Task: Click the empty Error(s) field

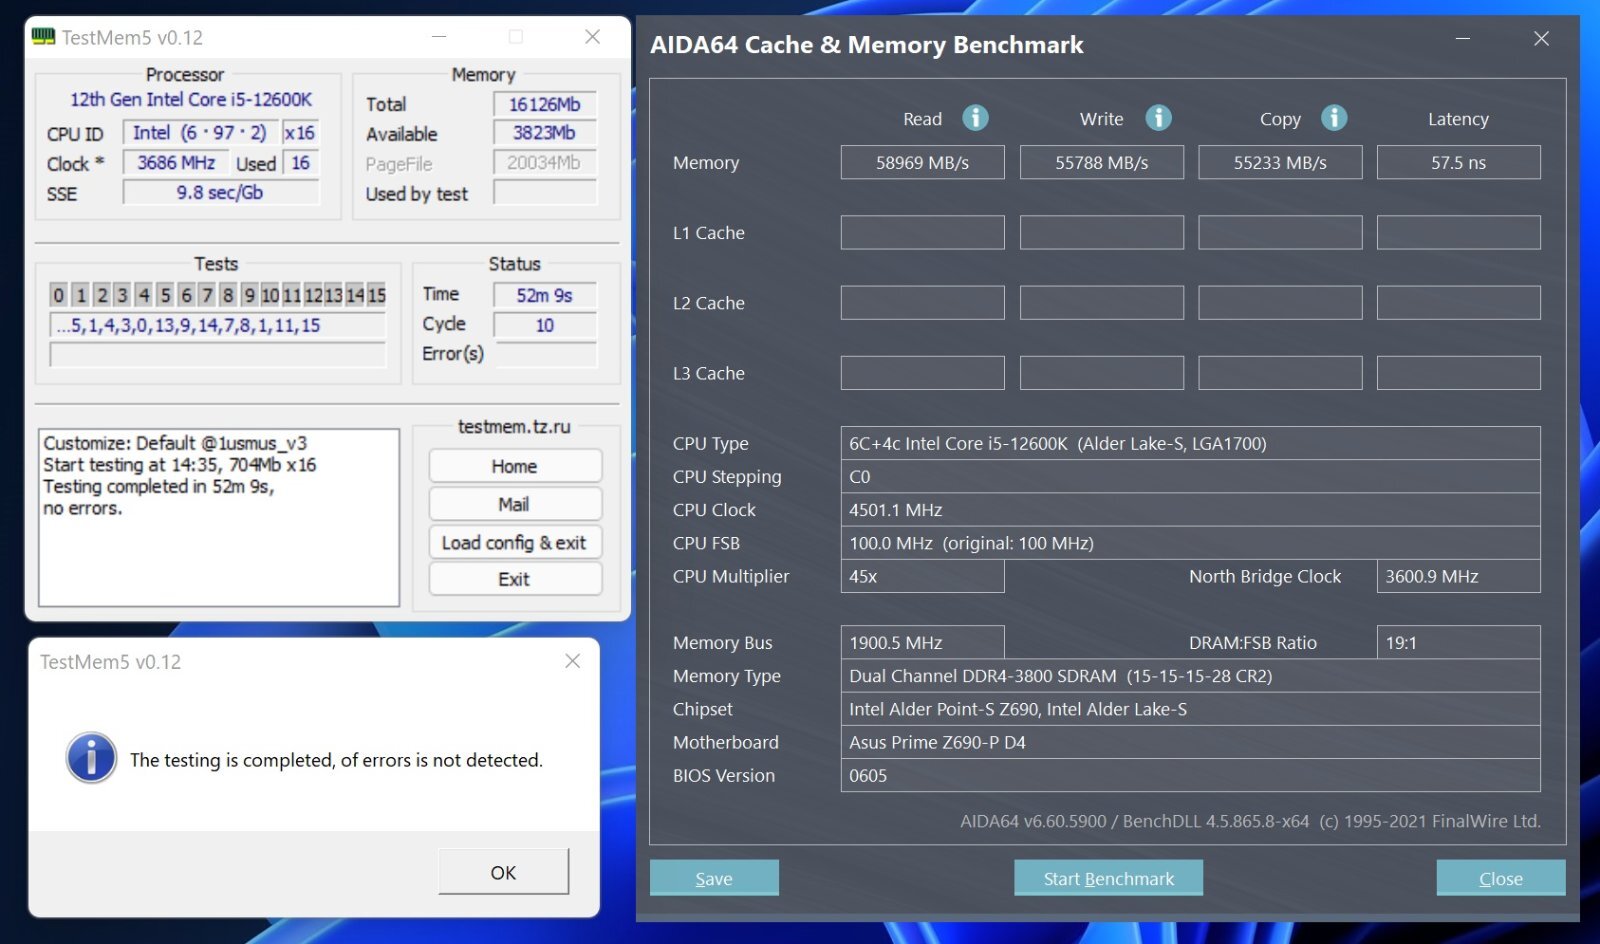Action: tap(544, 354)
